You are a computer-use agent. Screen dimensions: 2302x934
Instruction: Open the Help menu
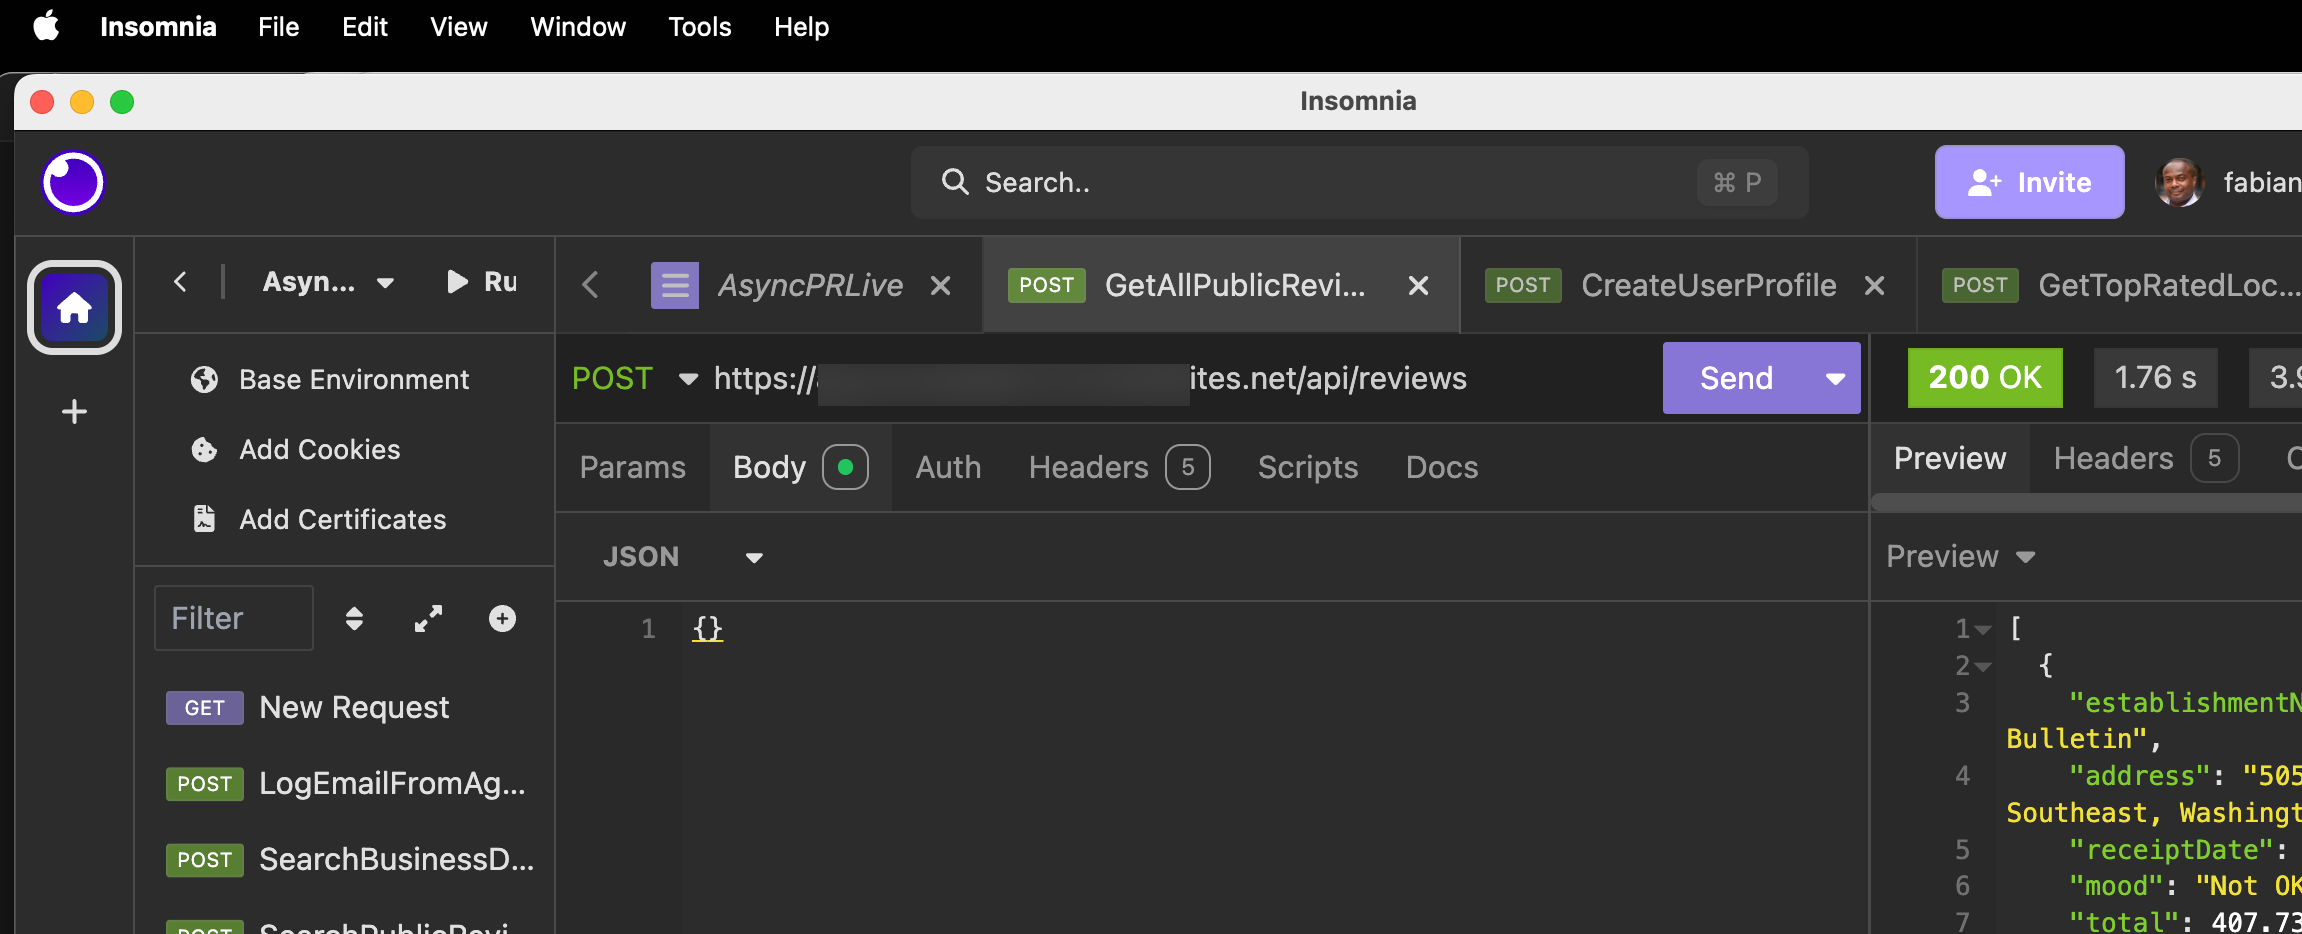click(x=801, y=27)
